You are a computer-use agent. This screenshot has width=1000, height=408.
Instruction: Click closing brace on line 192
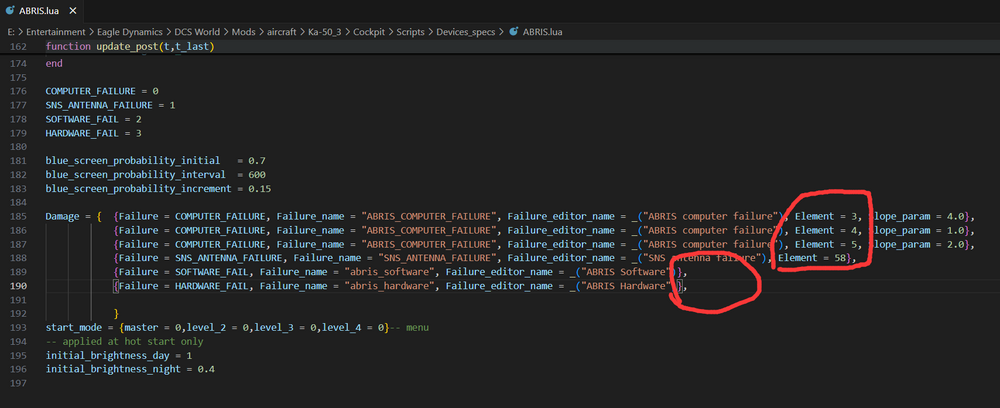tap(115, 314)
